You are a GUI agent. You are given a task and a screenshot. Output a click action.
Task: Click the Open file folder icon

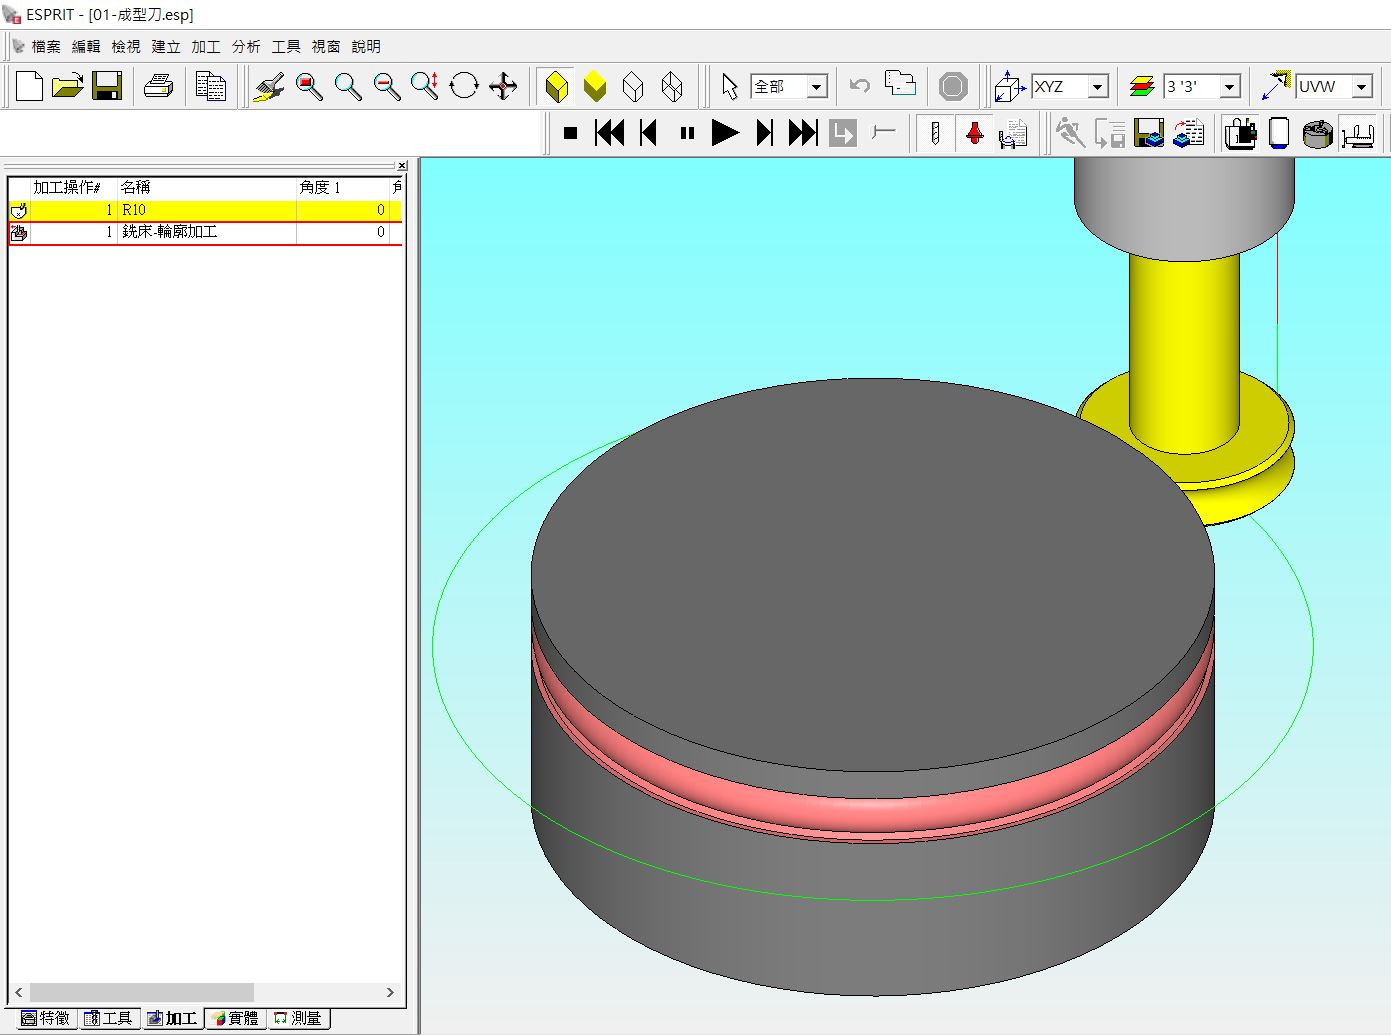tap(67, 86)
